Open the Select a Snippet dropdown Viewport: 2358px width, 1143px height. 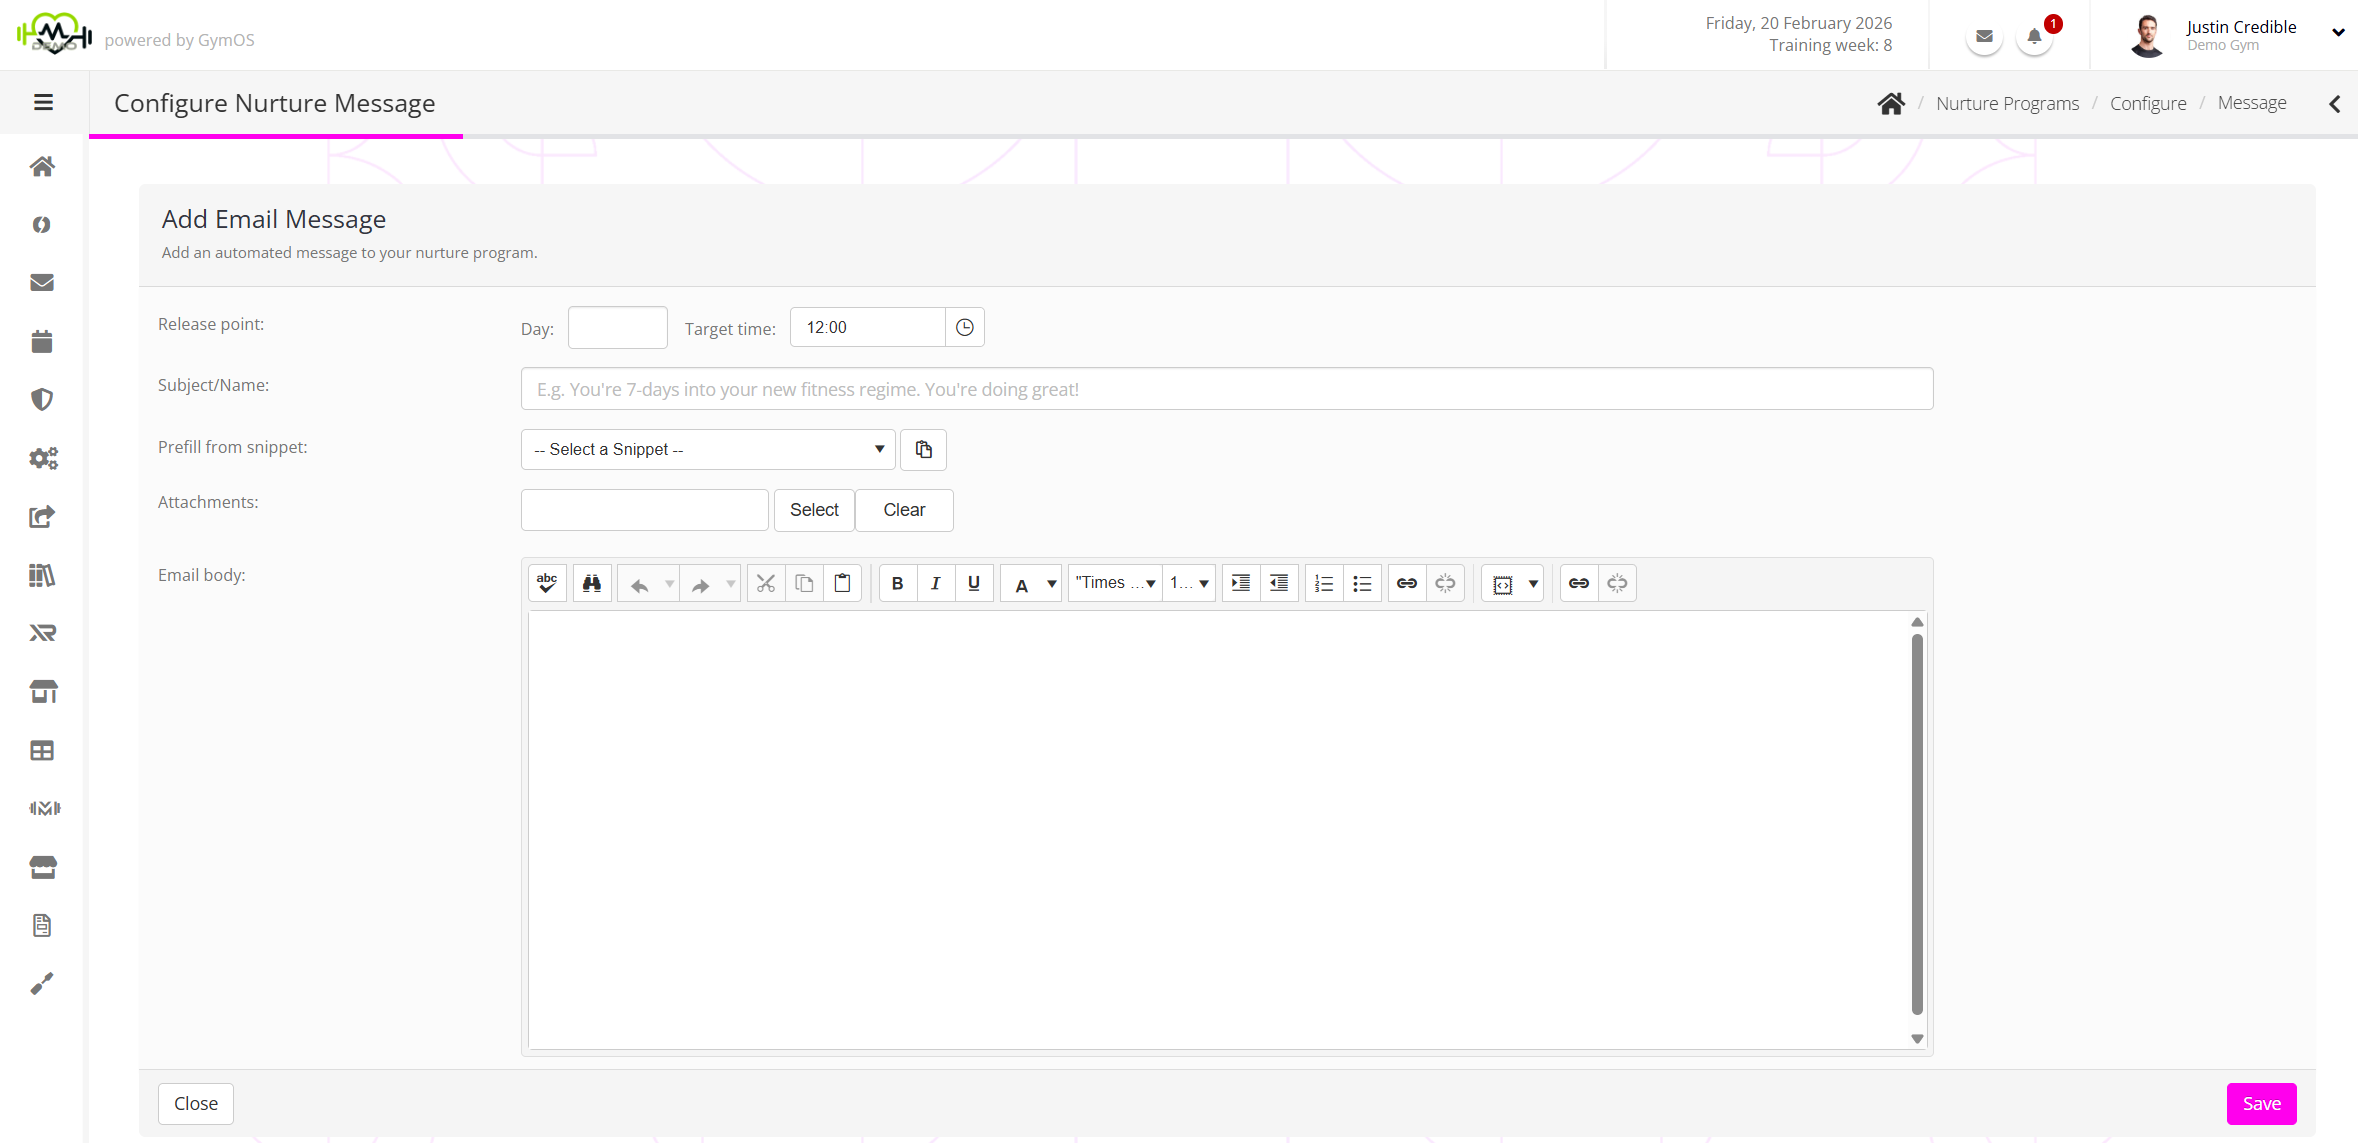[707, 450]
